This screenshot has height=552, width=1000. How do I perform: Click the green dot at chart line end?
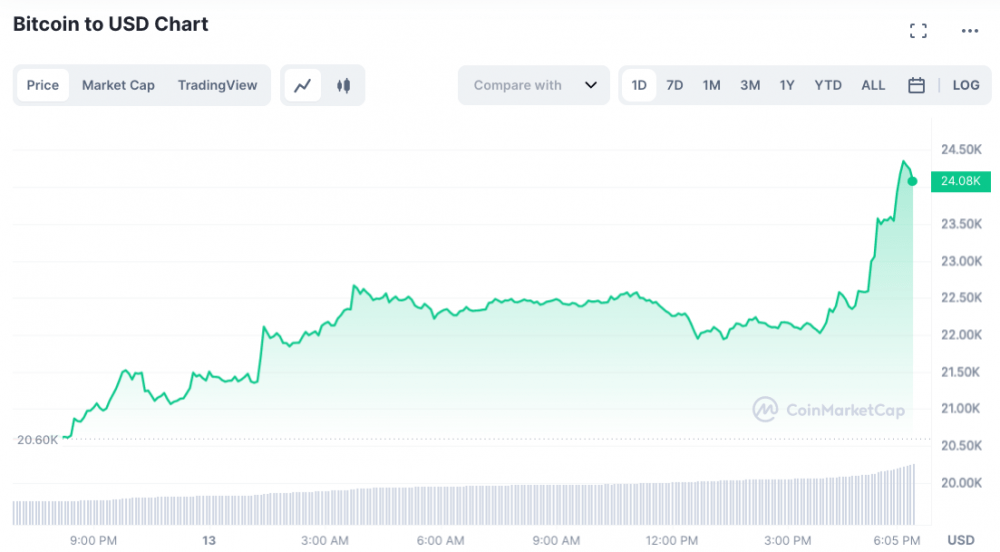pos(912,181)
